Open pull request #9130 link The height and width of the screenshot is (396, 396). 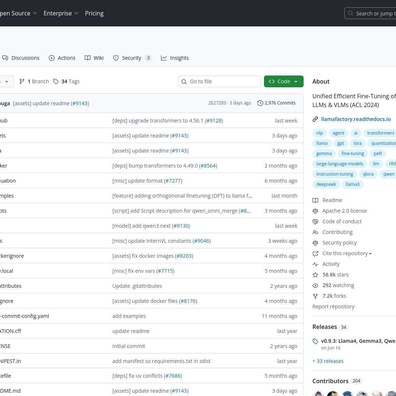181,226
